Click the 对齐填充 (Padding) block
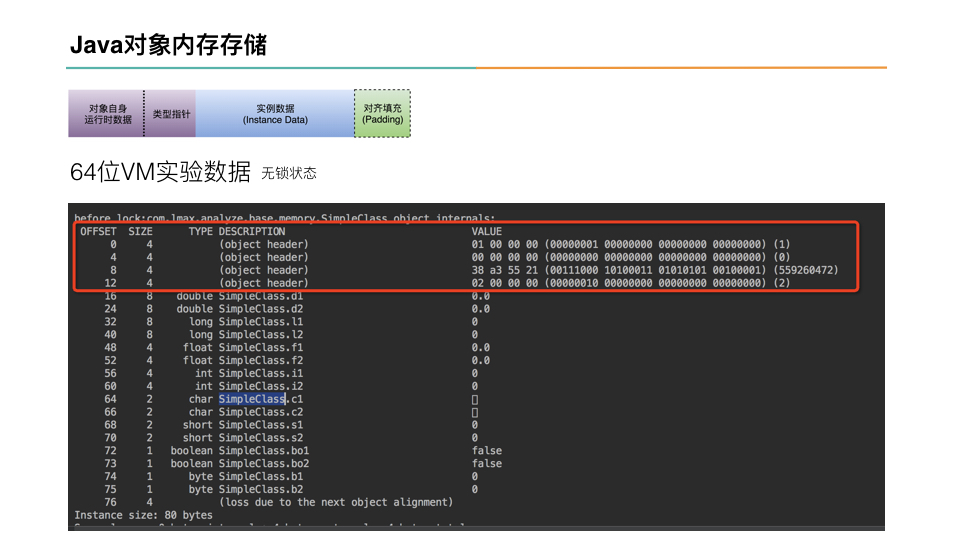Screen dimensions: 960x540 (383, 114)
